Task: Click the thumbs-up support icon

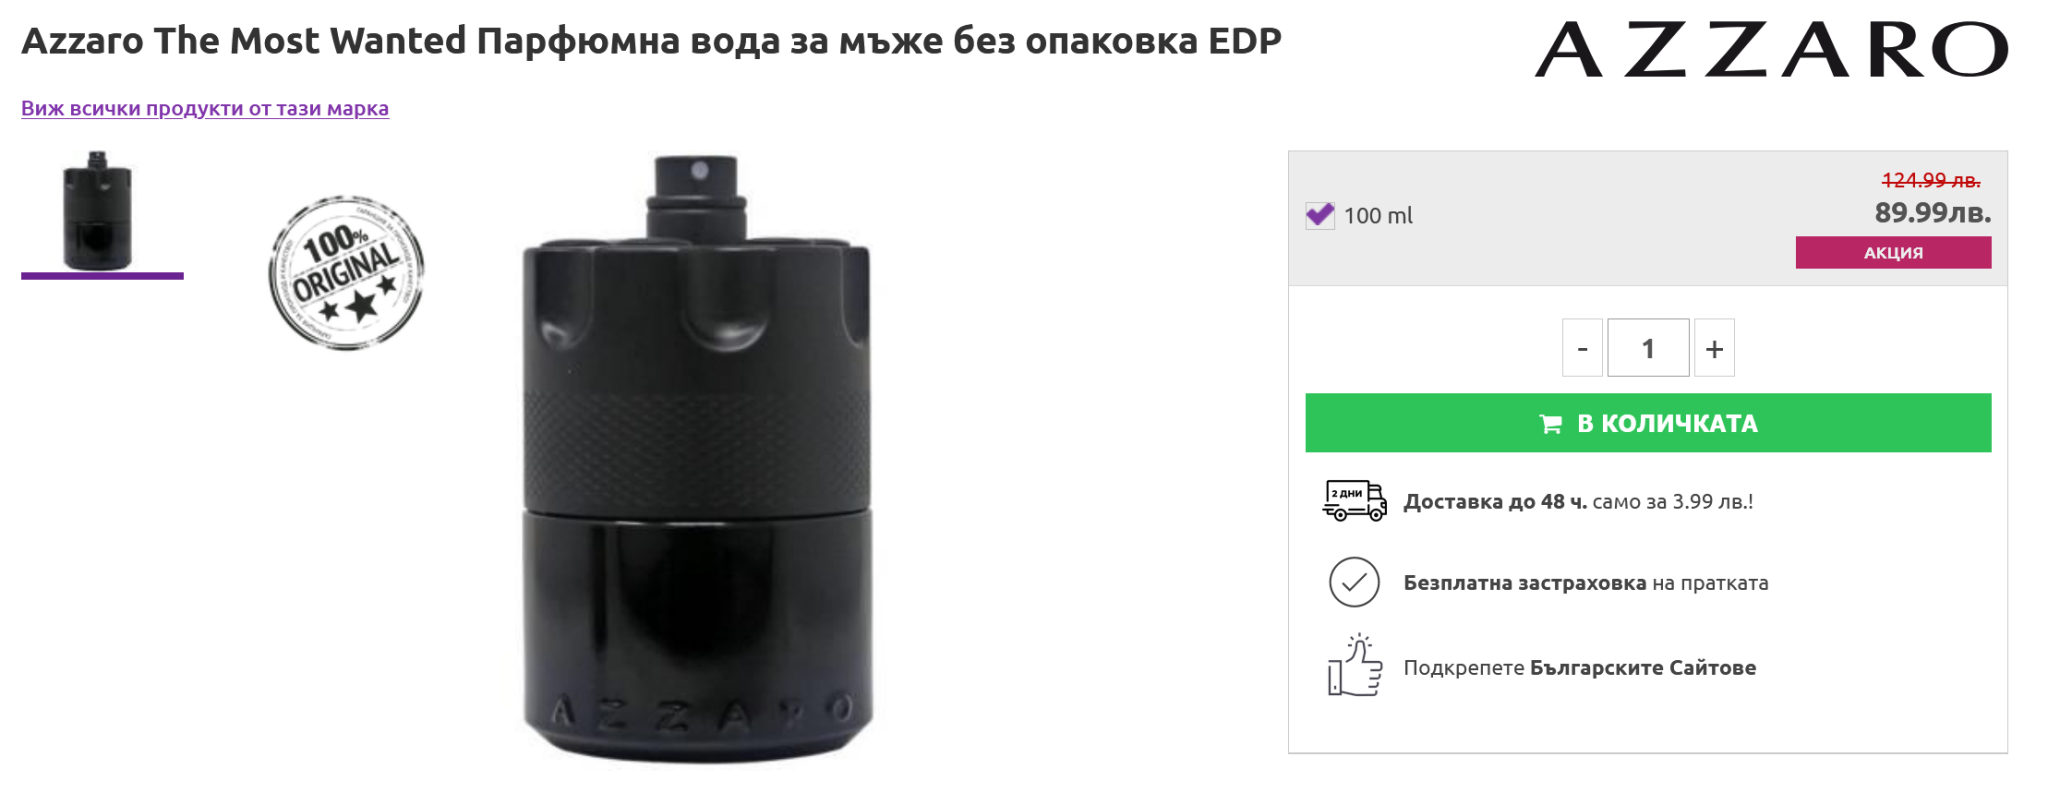Action: (1355, 665)
